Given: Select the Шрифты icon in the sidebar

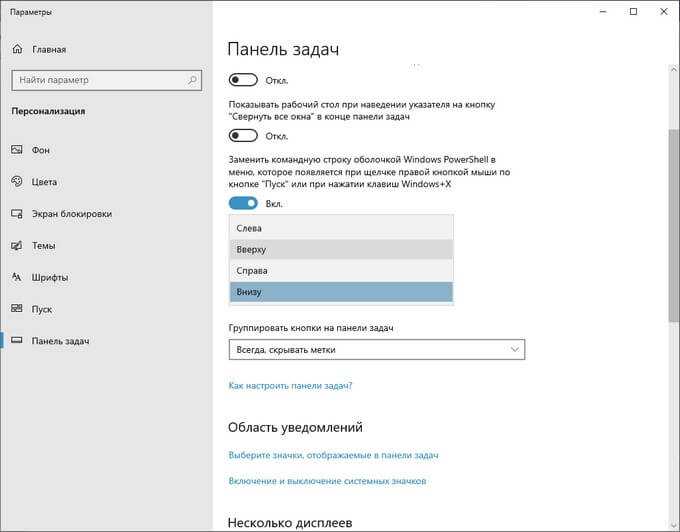Looking at the screenshot, I should [x=17, y=277].
